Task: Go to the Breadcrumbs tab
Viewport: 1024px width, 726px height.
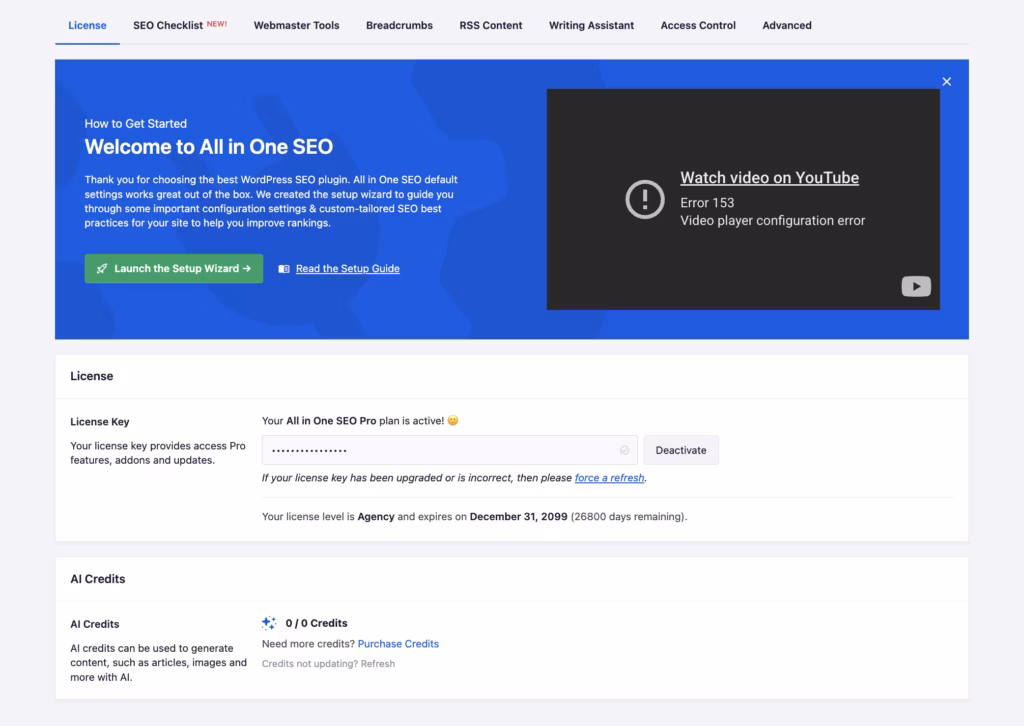Action: pyautogui.click(x=399, y=25)
